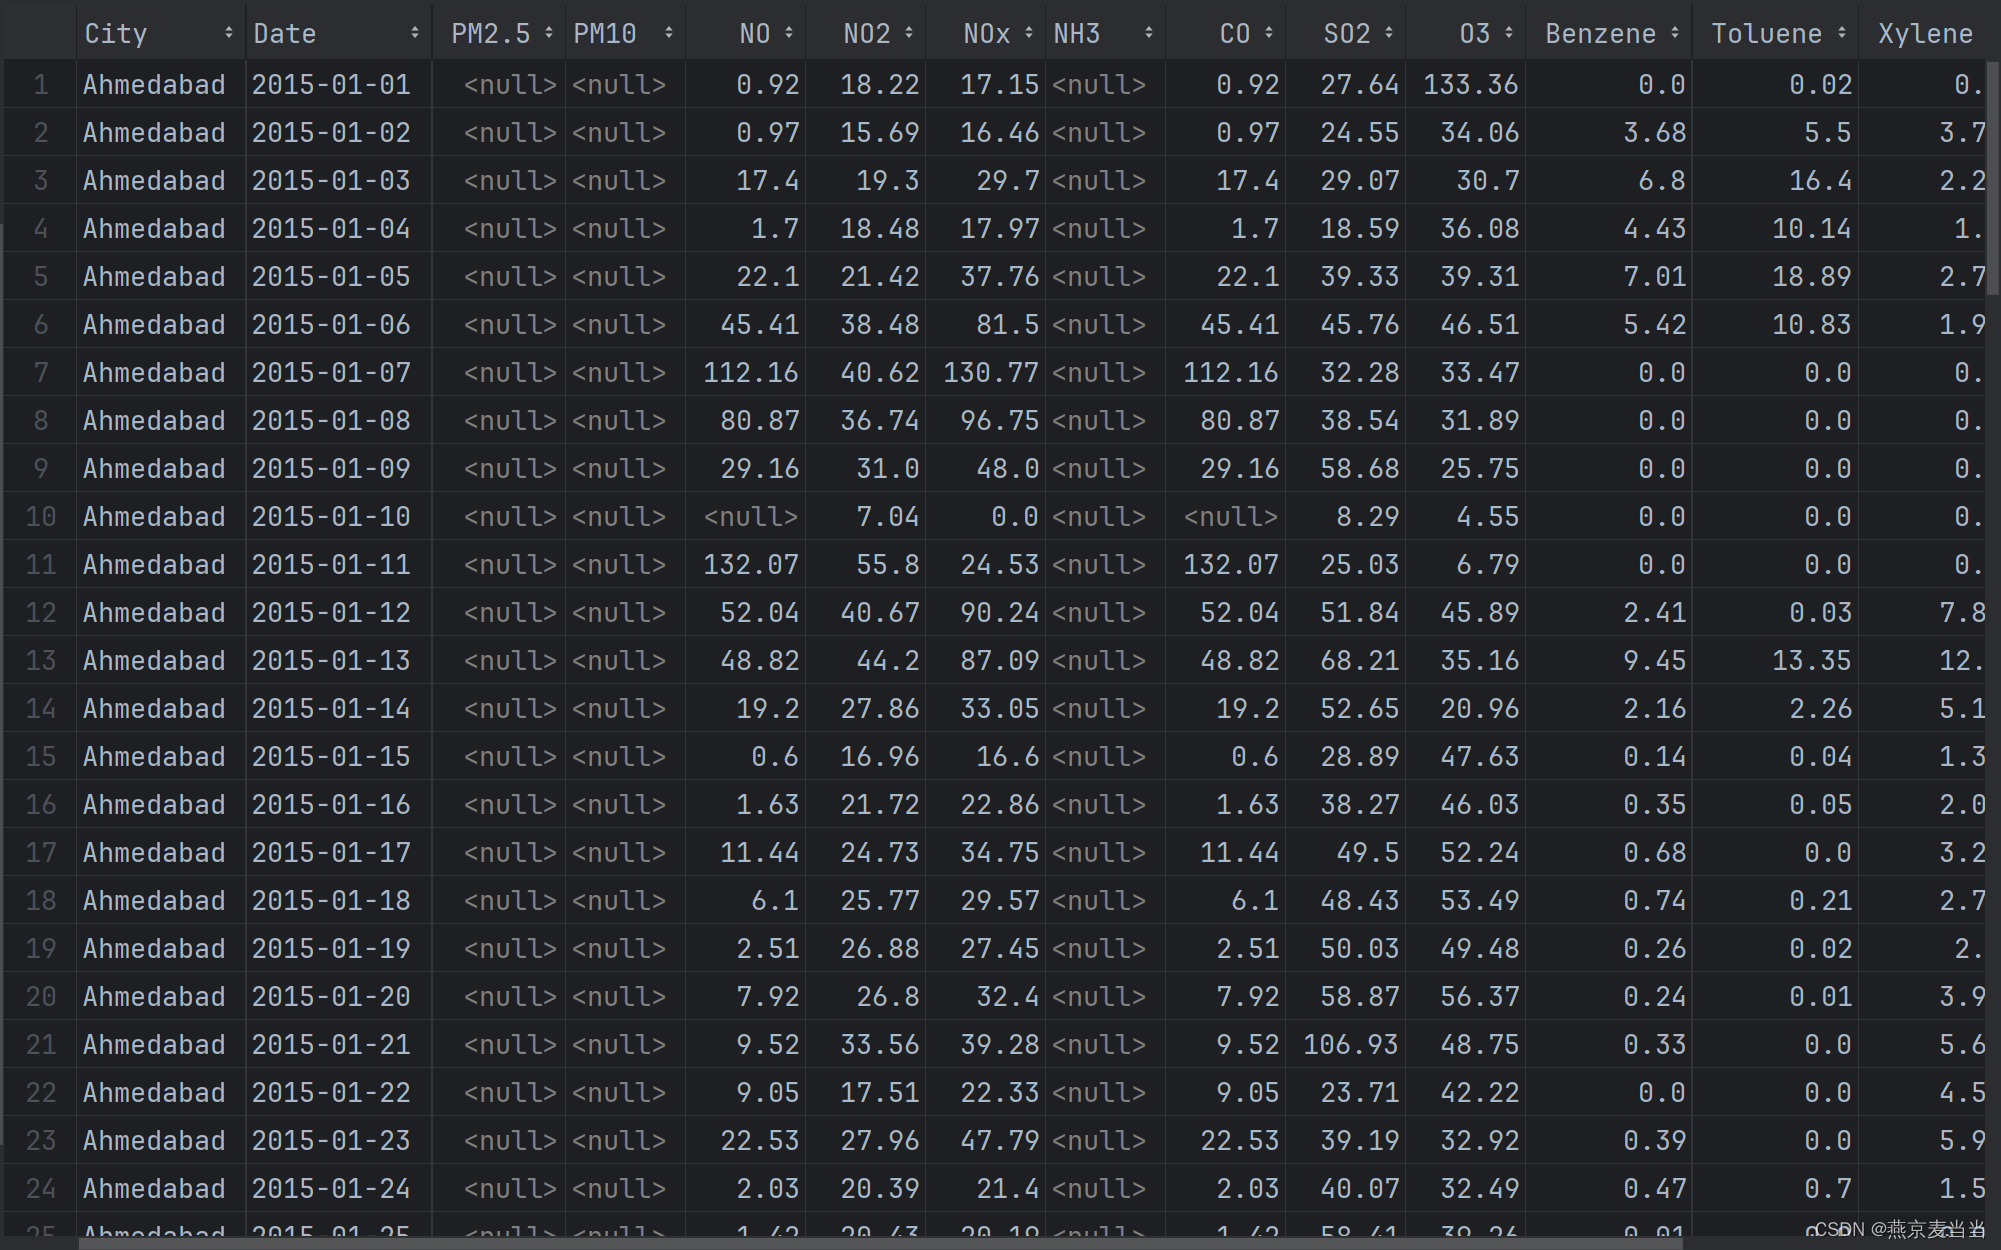This screenshot has width=2001, height=1250.
Task: Click NH3 column sort arrows
Action: [1149, 33]
